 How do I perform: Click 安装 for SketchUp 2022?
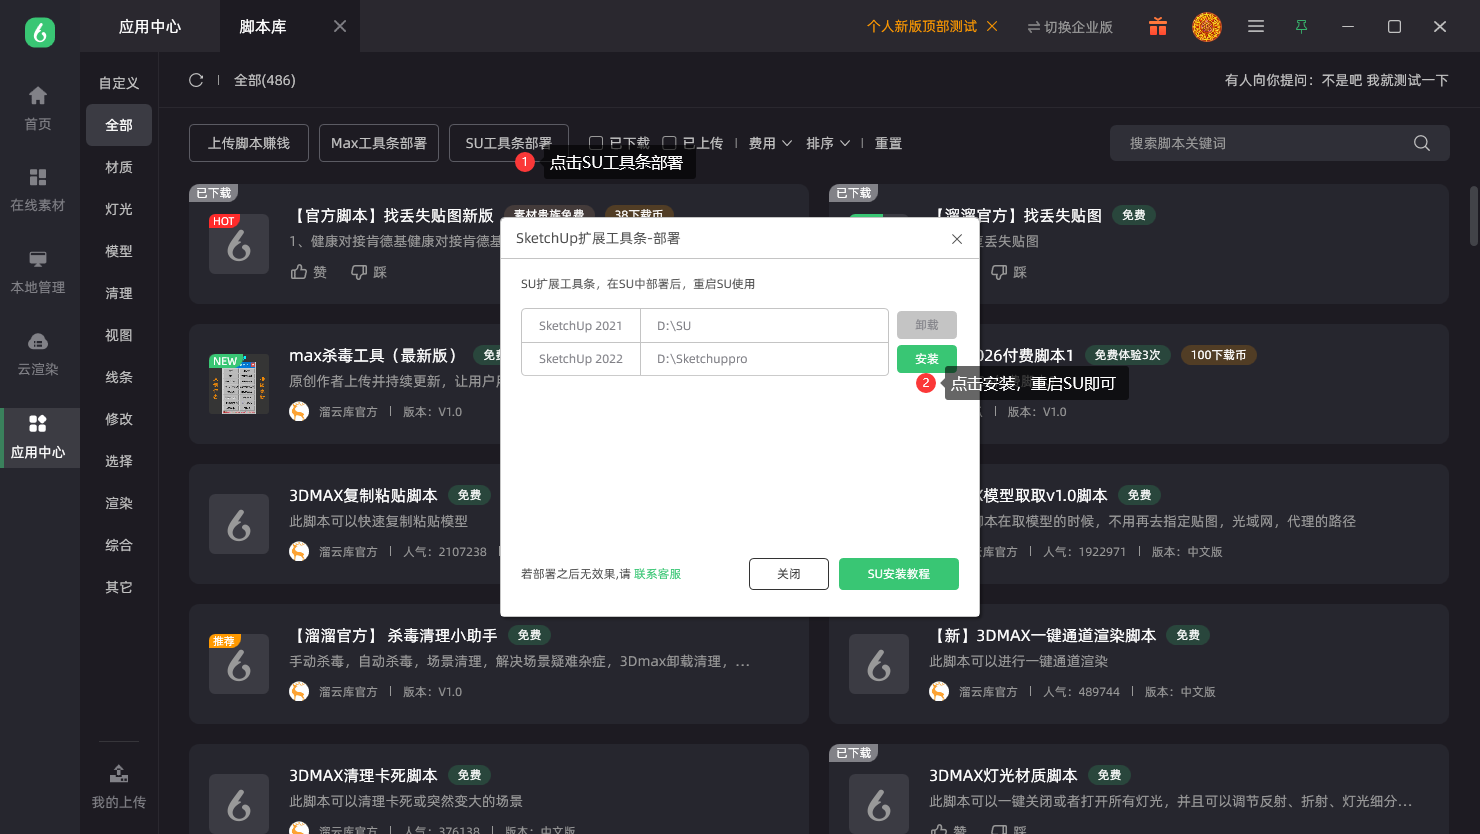point(927,358)
